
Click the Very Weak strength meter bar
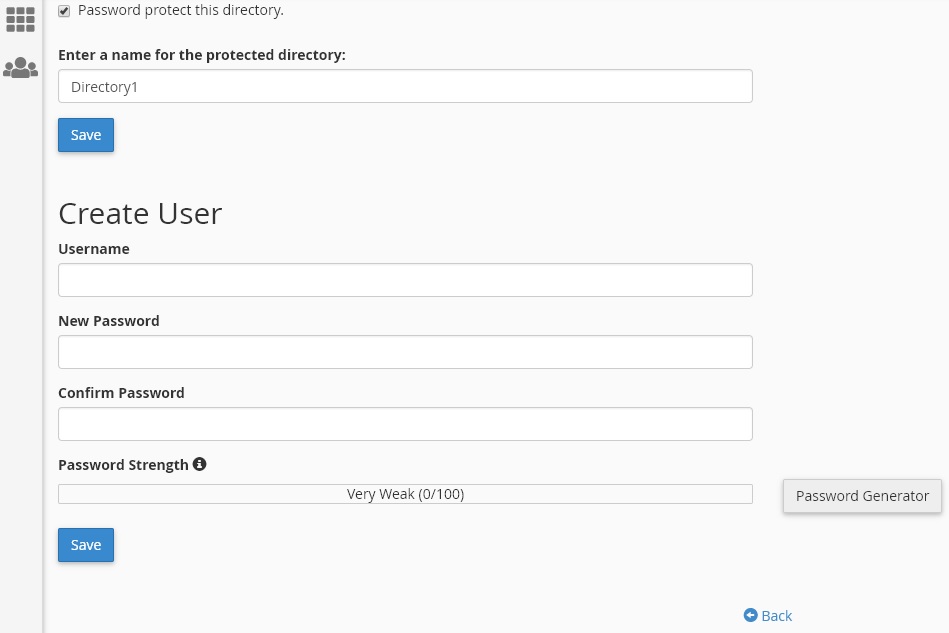[x=406, y=494]
